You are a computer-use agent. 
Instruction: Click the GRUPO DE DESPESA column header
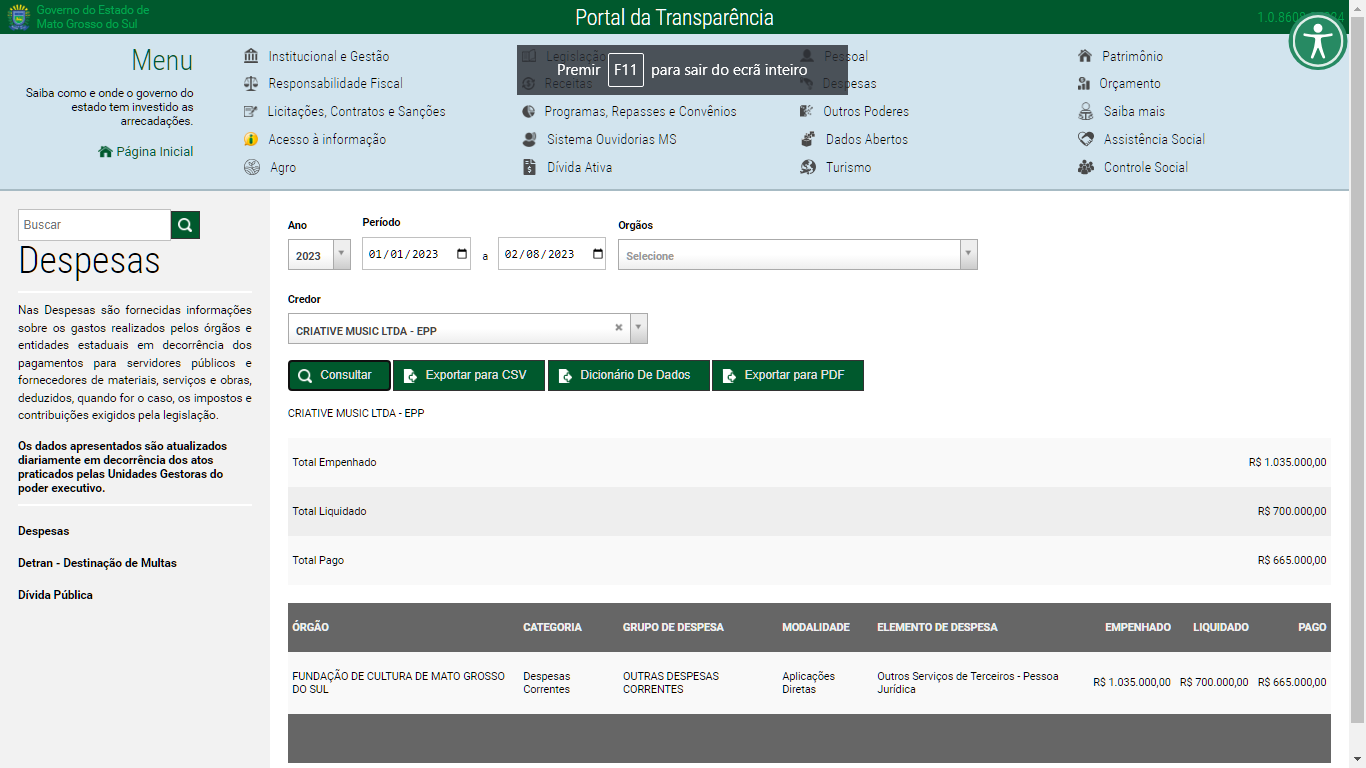[x=673, y=627]
